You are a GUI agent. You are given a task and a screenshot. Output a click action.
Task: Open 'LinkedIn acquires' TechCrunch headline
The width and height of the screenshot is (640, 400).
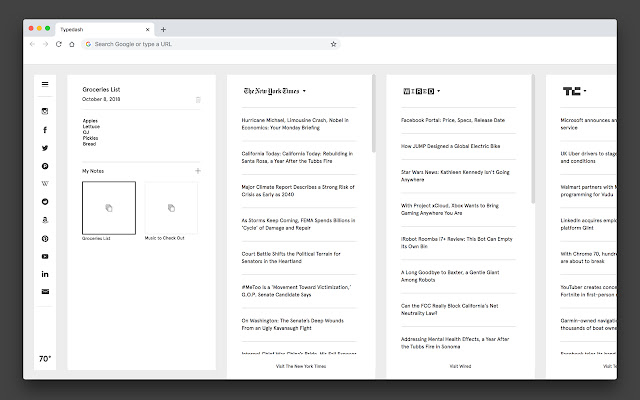click(x=588, y=224)
